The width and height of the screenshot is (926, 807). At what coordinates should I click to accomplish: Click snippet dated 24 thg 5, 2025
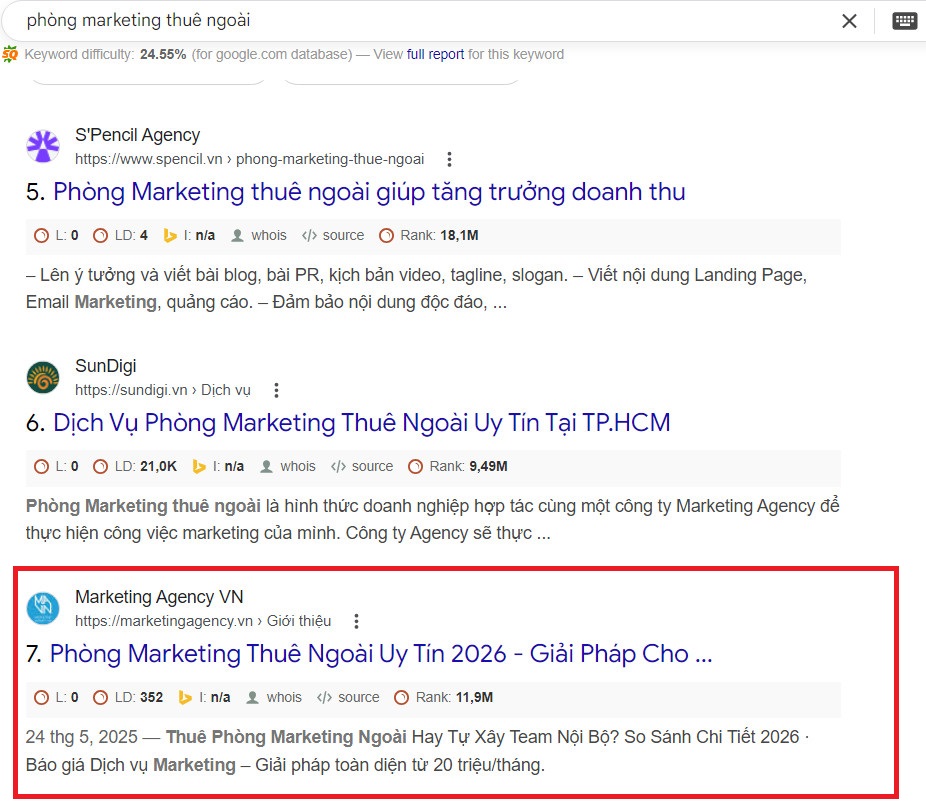pos(418,751)
